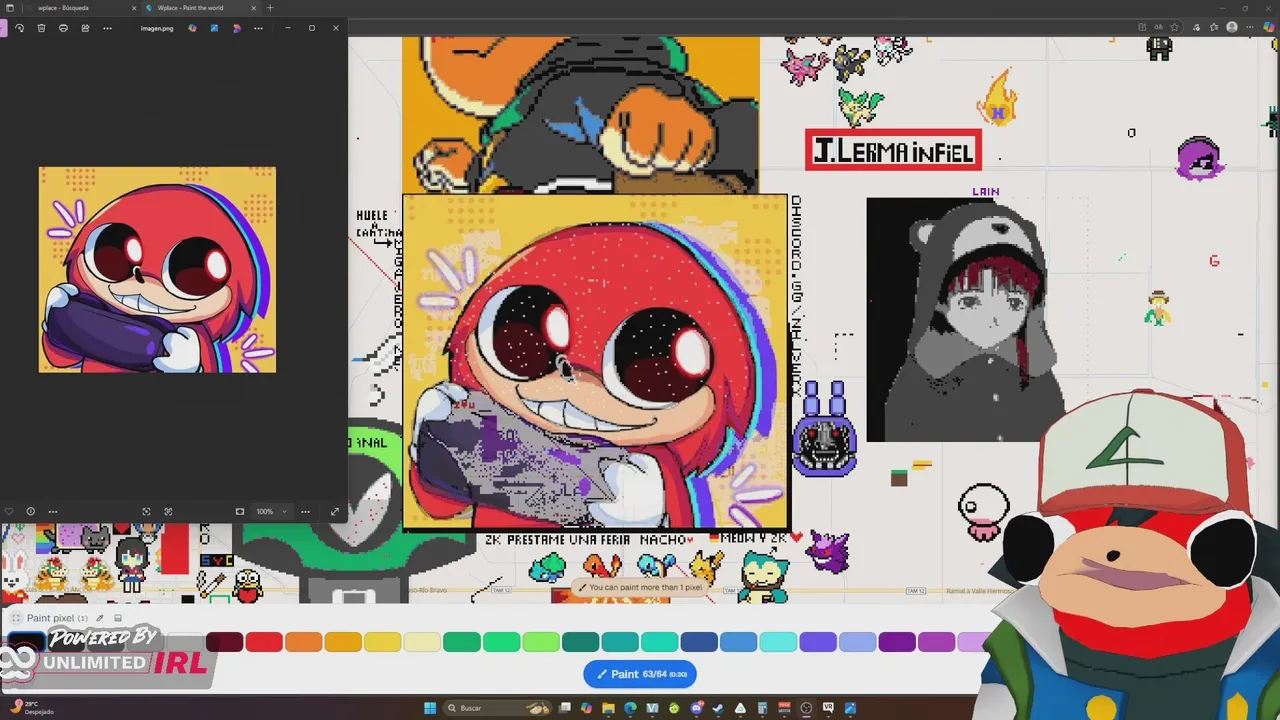Pick the dark teal color swatch
This screenshot has height=720, width=1280.
pyautogui.click(x=580, y=642)
